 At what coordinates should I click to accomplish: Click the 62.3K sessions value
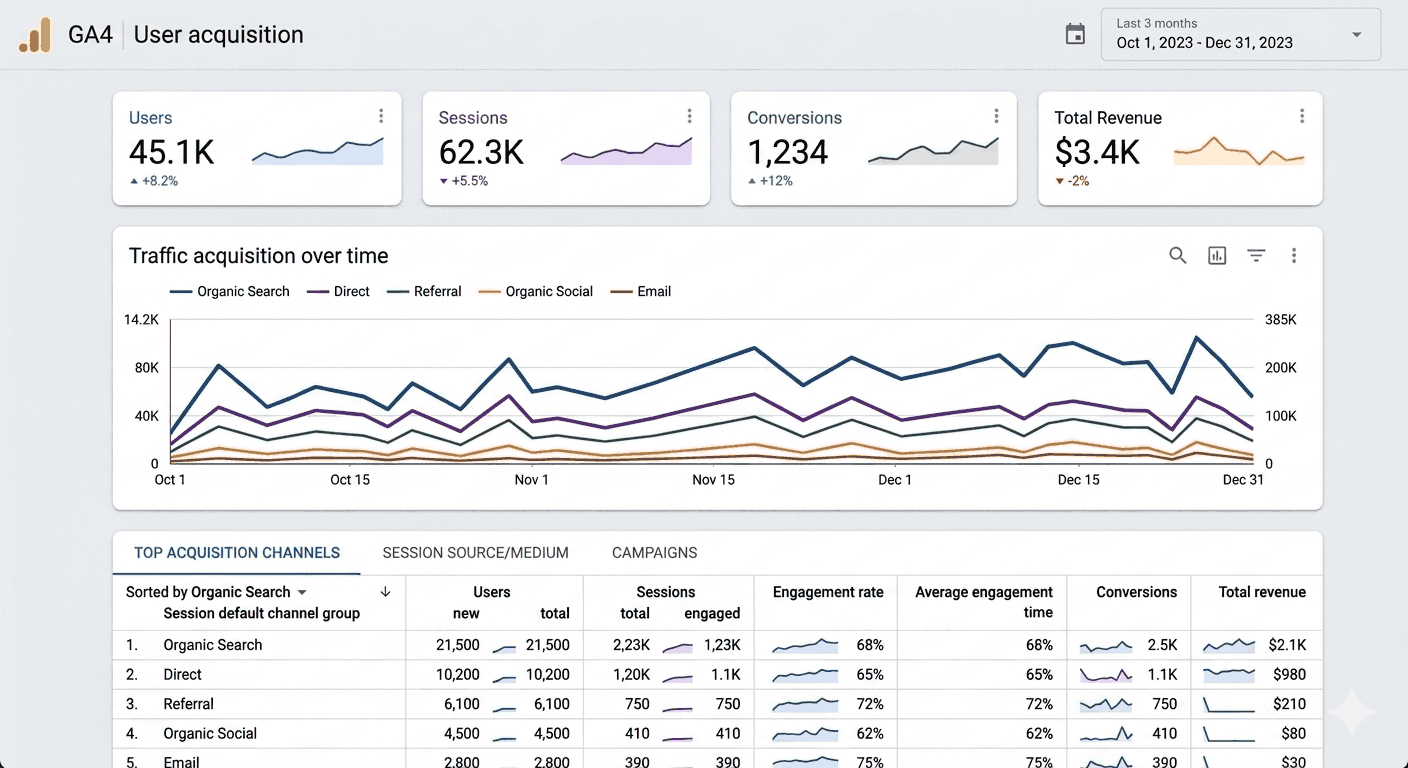pos(481,152)
